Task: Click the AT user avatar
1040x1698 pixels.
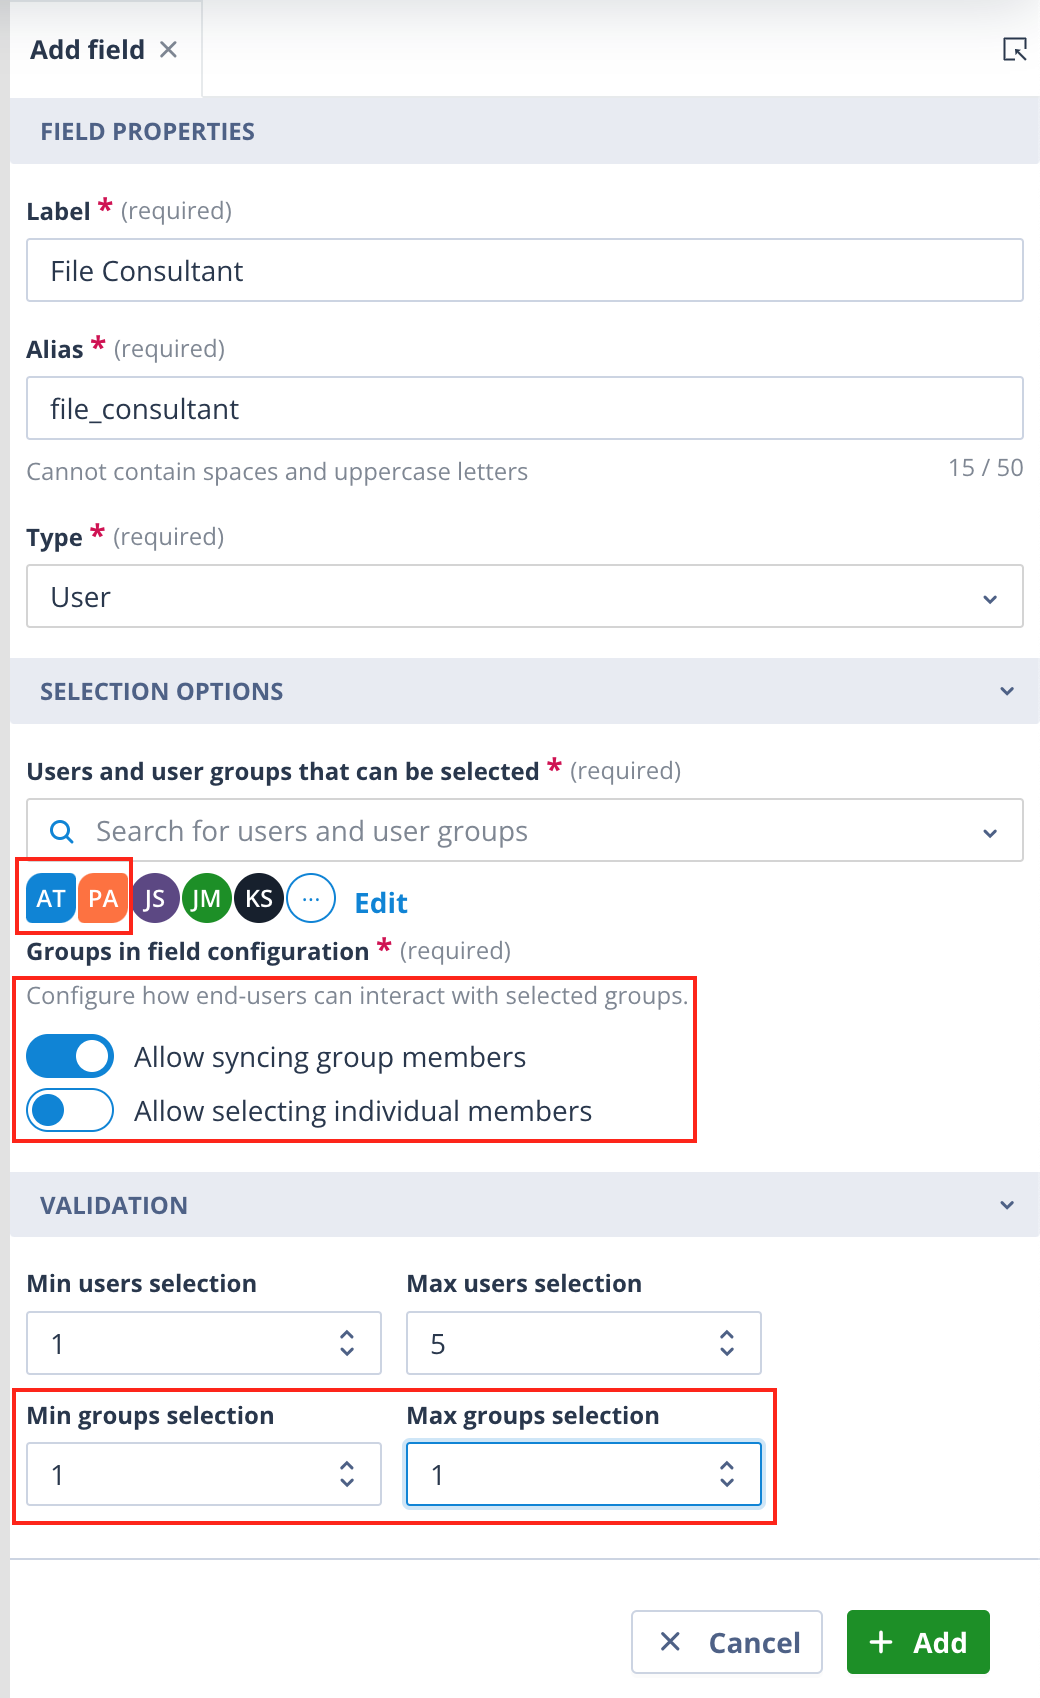Action: click(x=51, y=898)
